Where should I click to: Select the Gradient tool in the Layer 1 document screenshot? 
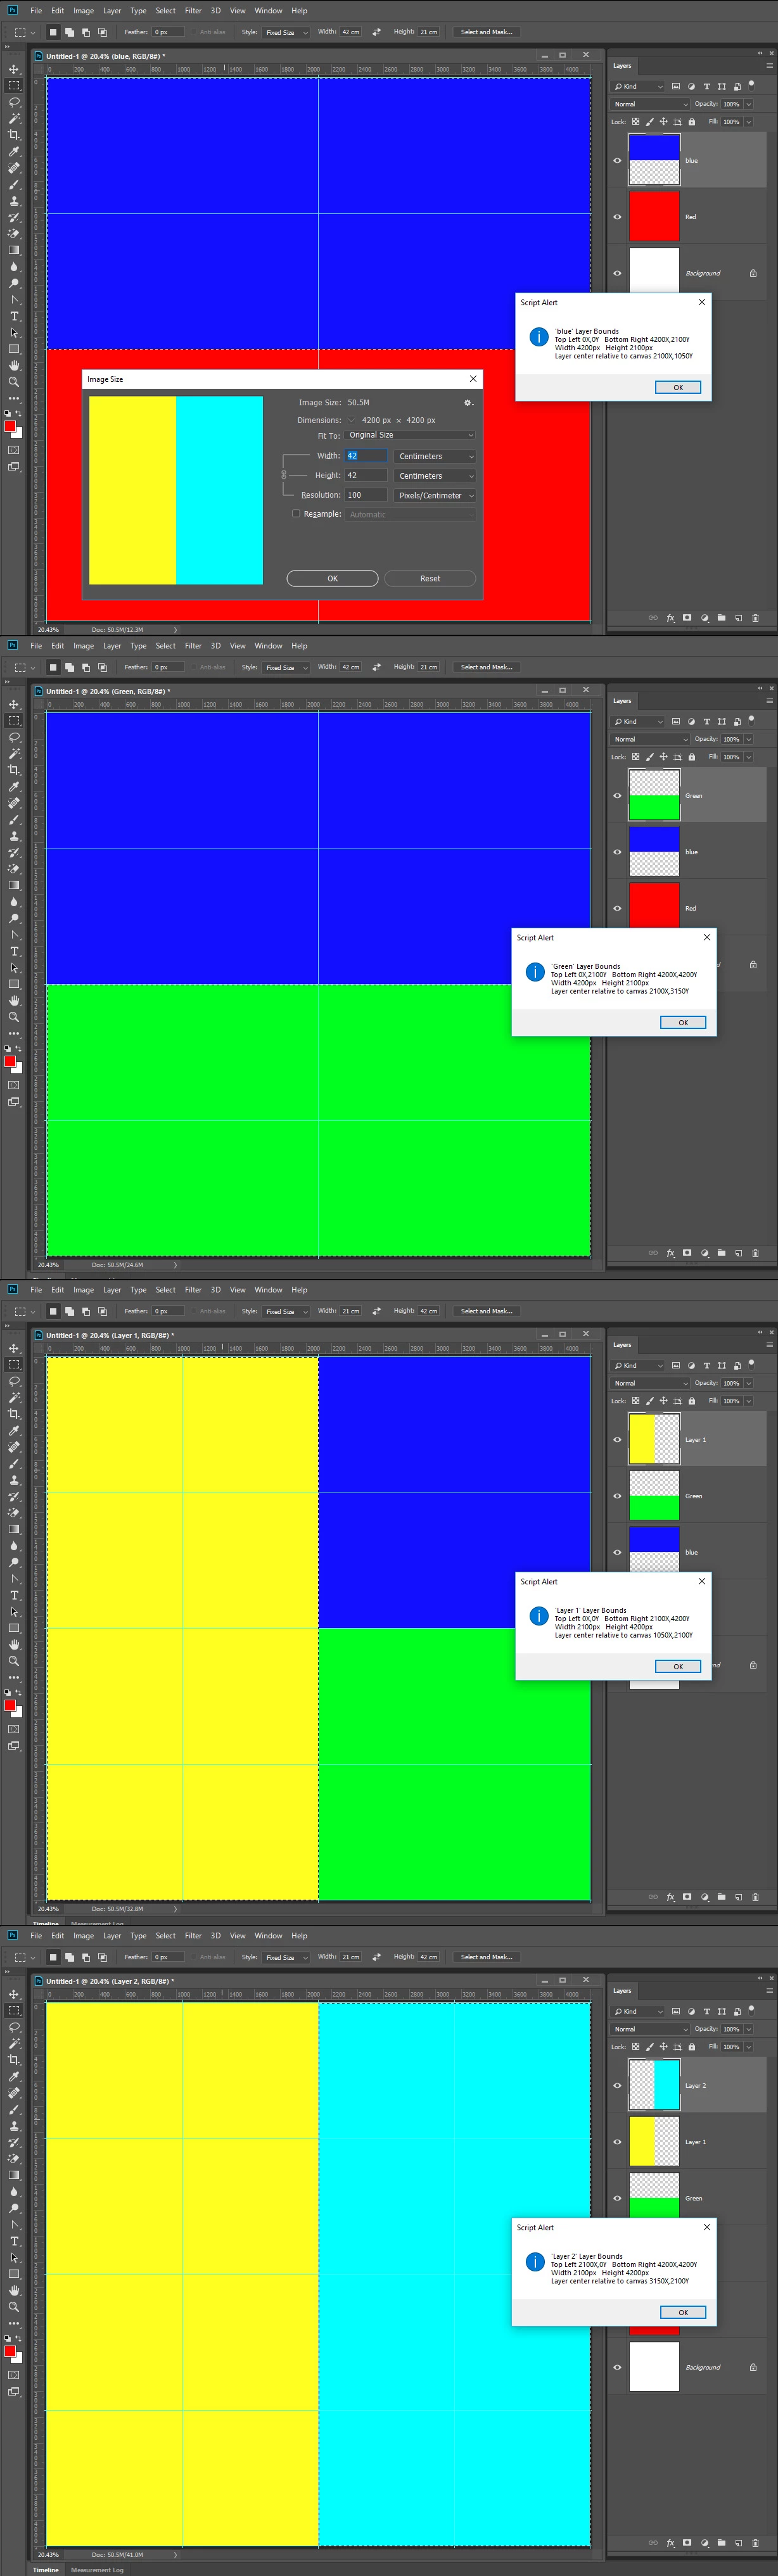[14, 1529]
